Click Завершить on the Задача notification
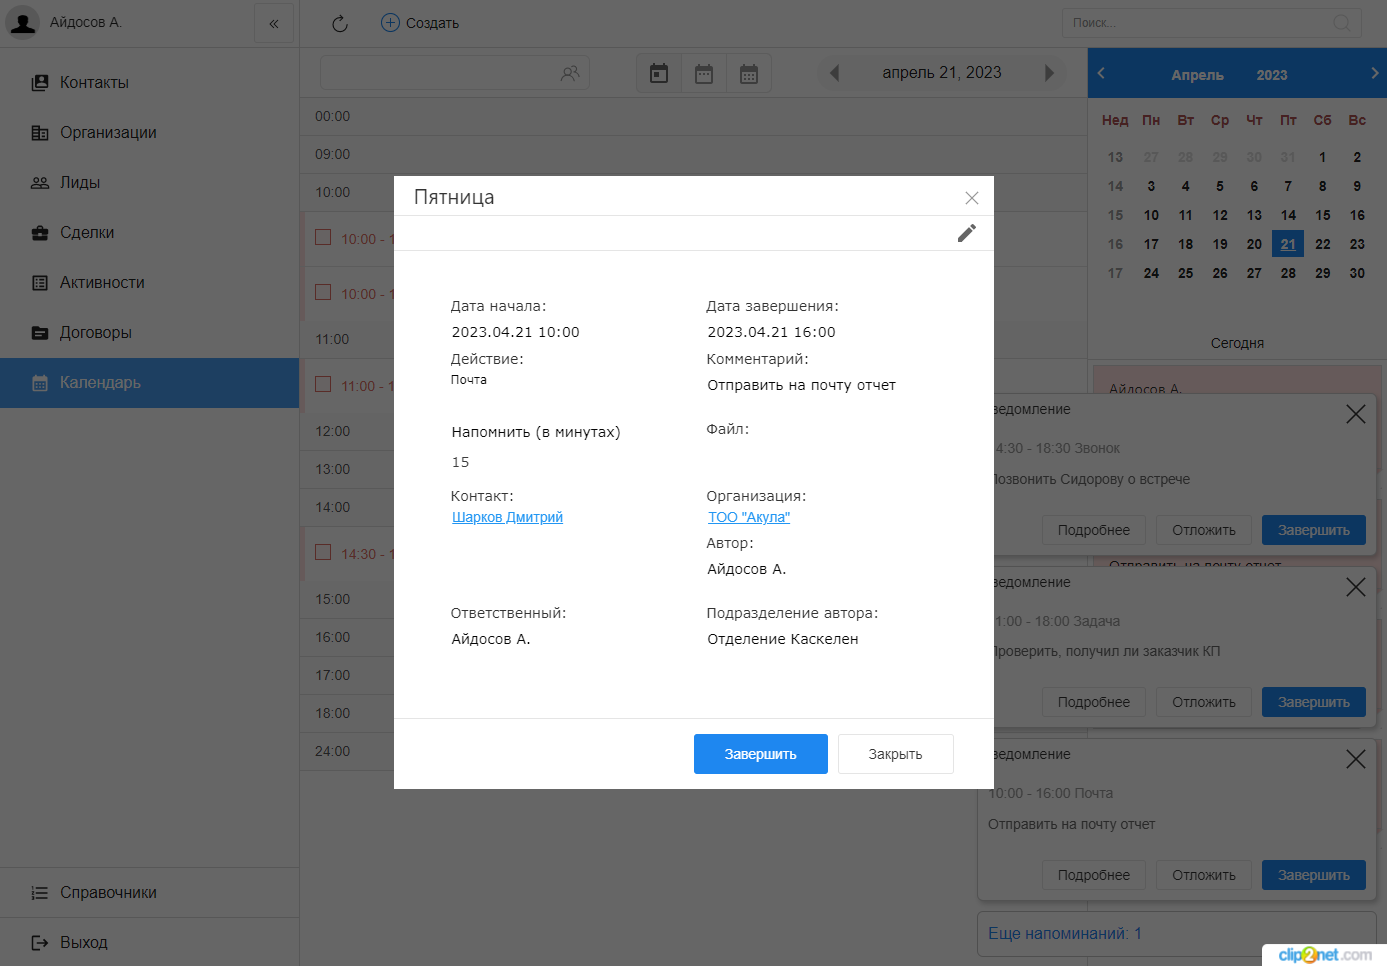The height and width of the screenshot is (966, 1387). 1314,702
